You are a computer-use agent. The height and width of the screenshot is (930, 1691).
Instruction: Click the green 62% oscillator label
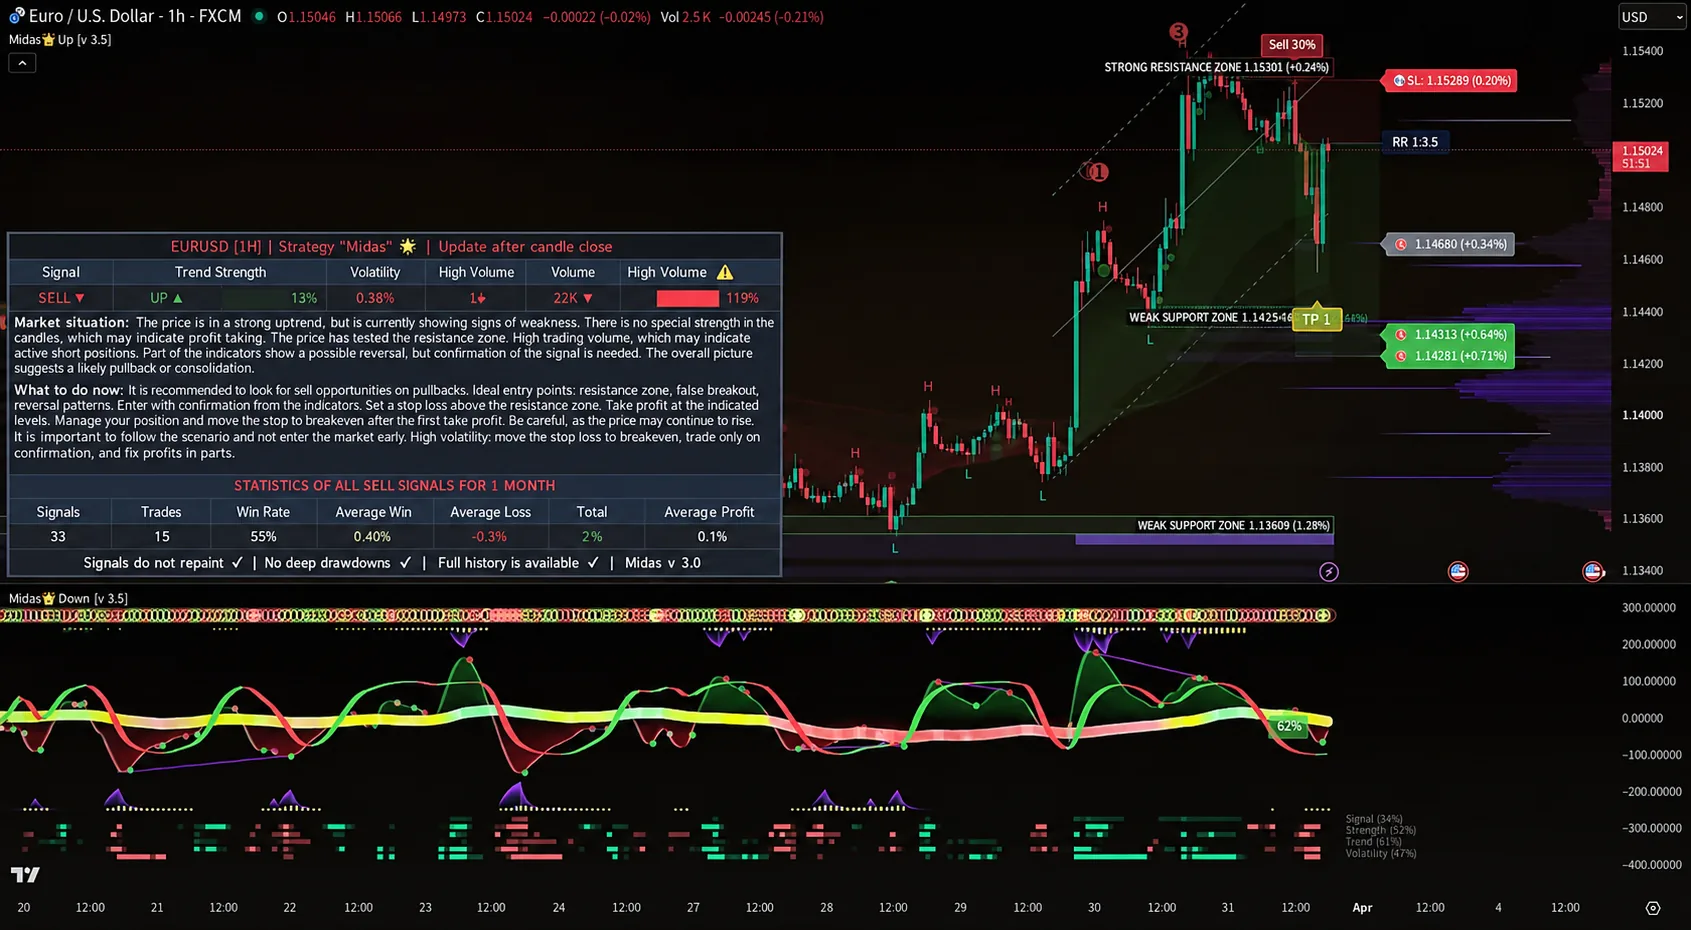pyautogui.click(x=1289, y=726)
